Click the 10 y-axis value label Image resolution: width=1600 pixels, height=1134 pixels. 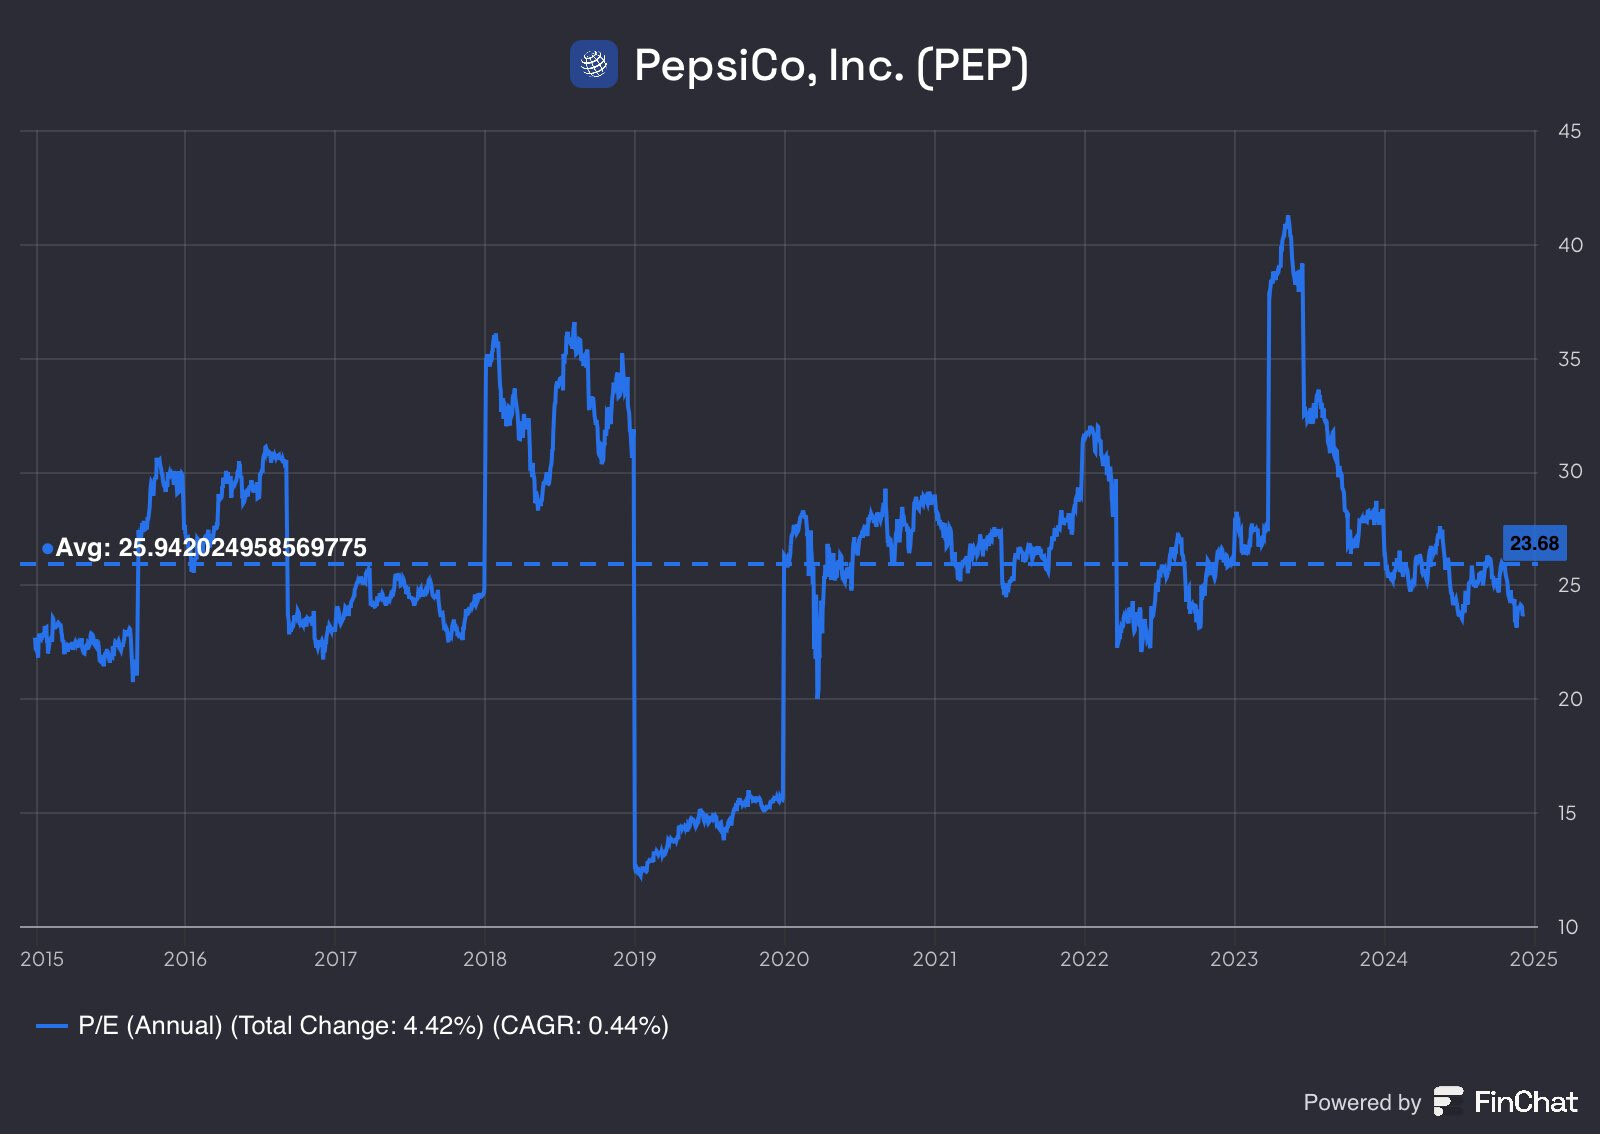[1568, 927]
